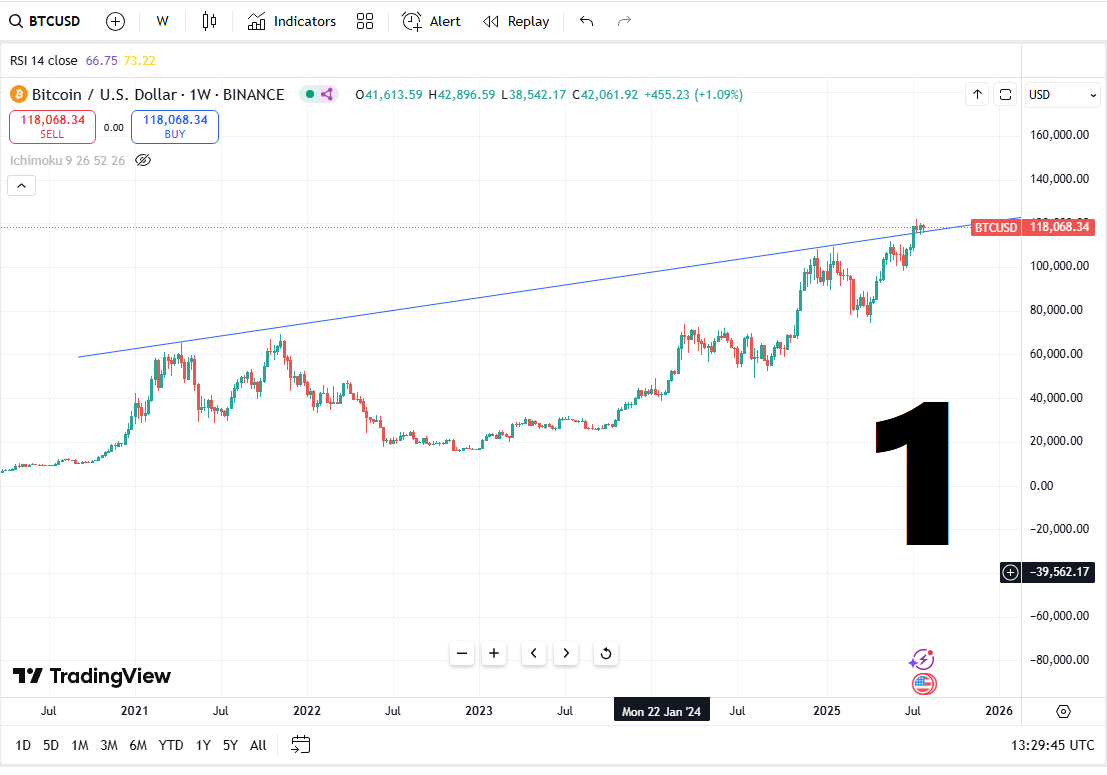Viewport: 1107px width, 775px height.
Task: Open the W timeframe interval selector
Action: point(162,21)
